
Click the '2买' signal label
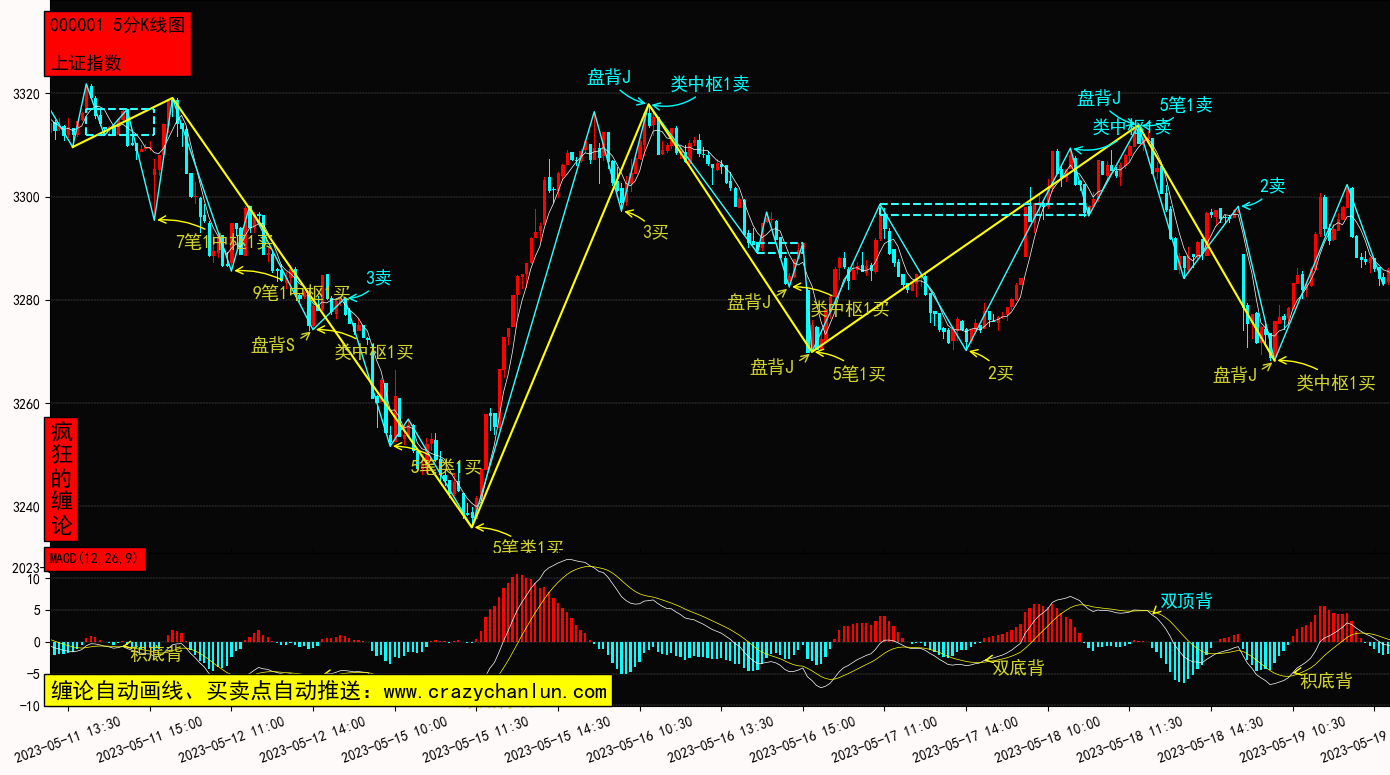[1001, 373]
